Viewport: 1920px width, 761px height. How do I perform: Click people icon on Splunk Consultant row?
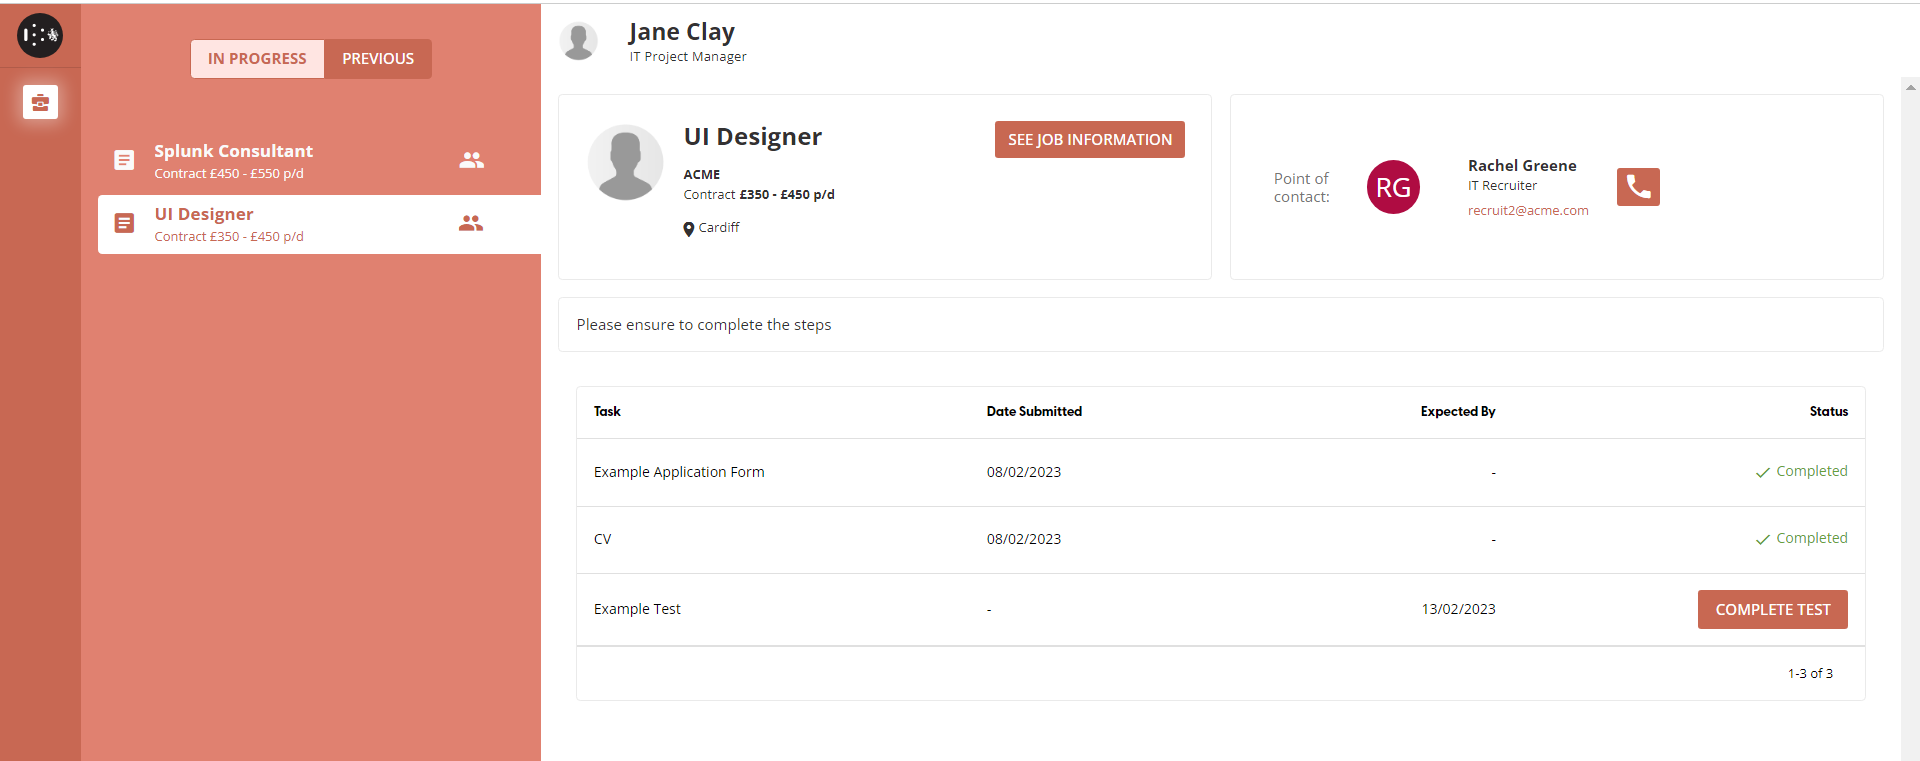click(x=471, y=160)
